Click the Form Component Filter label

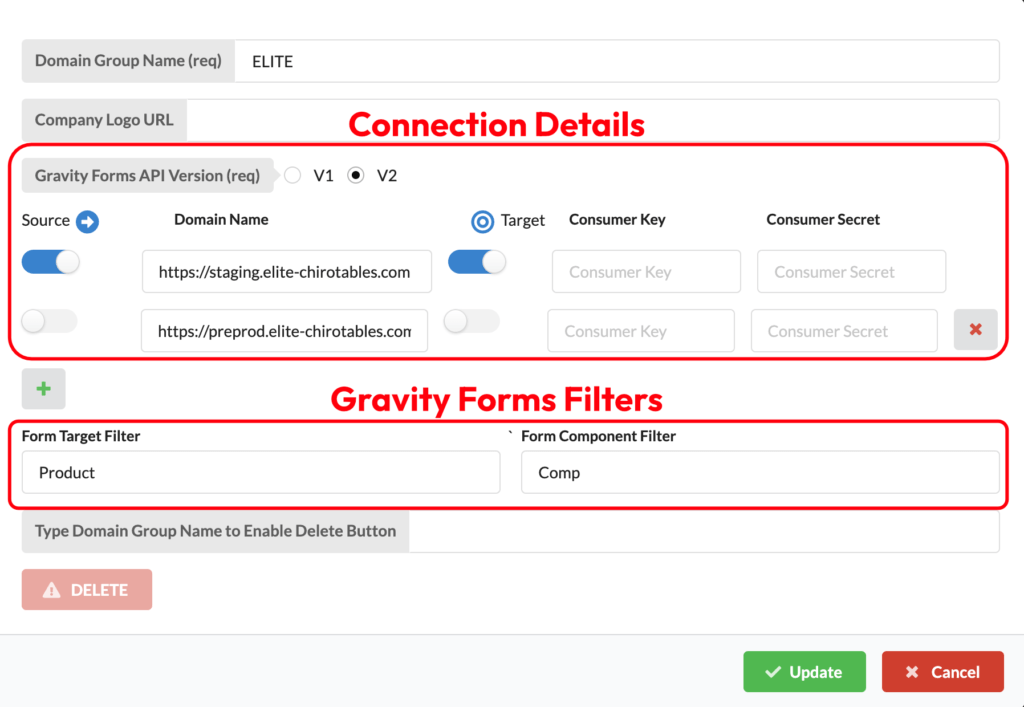click(598, 435)
